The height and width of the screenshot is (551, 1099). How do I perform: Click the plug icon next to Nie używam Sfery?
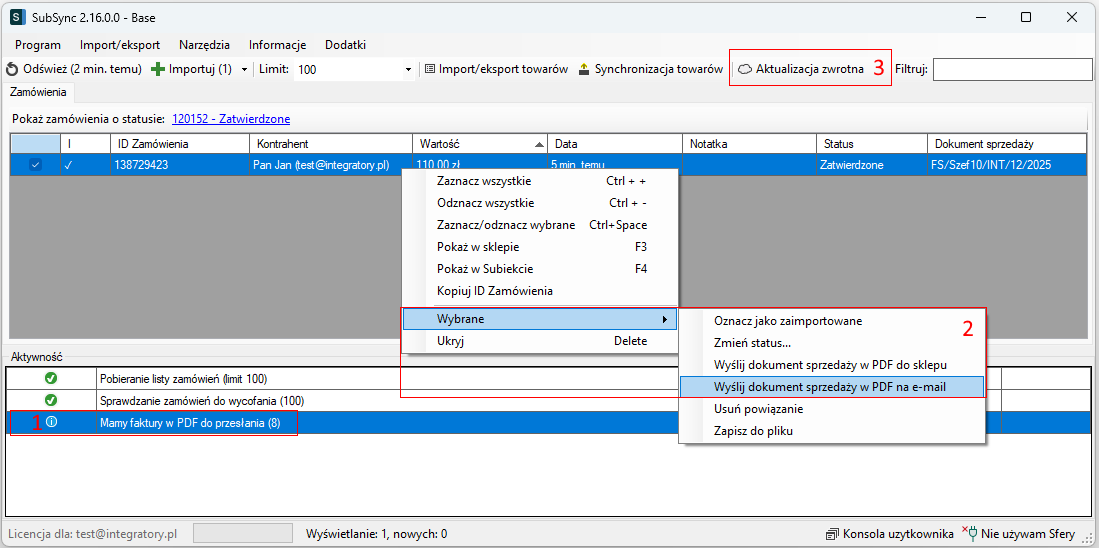click(971, 533)
